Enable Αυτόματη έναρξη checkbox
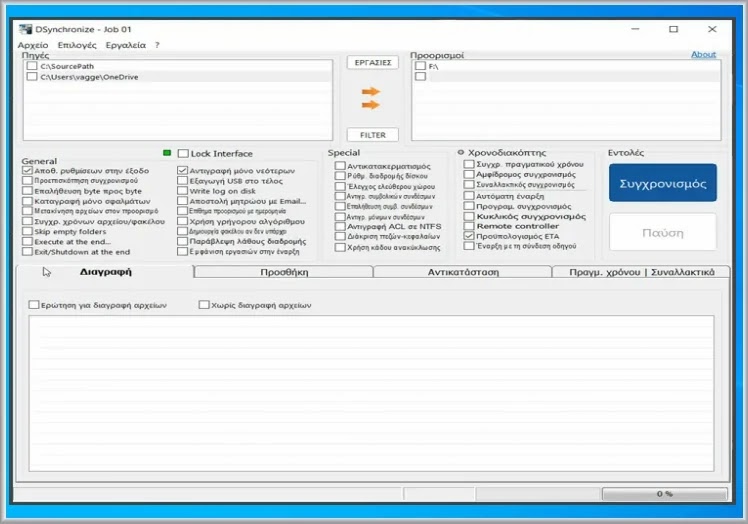 [469, 196]
